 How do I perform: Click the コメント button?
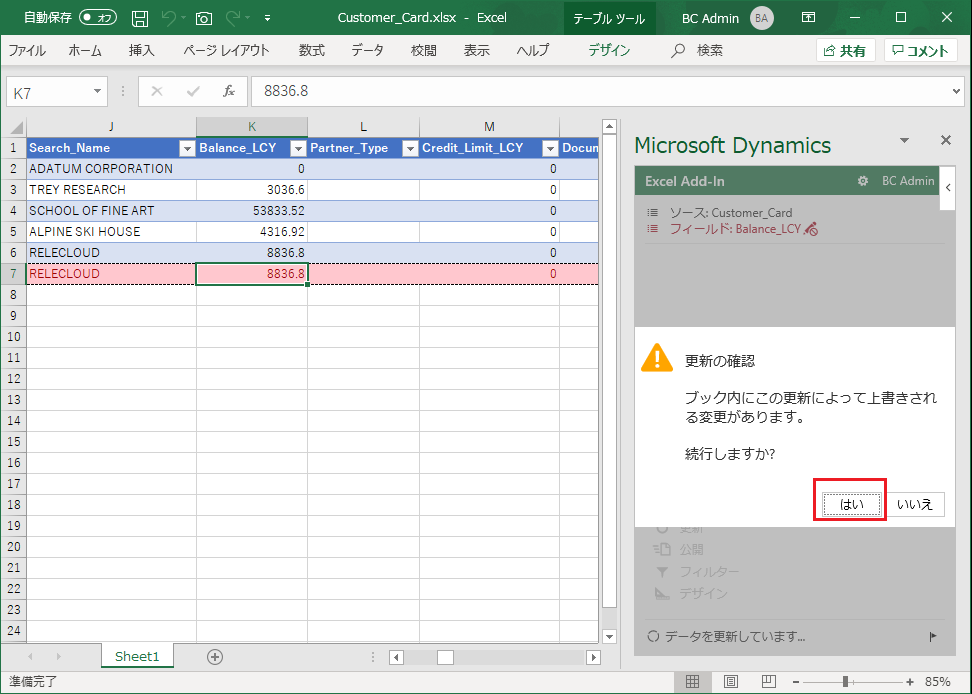(x=921, y=51)
